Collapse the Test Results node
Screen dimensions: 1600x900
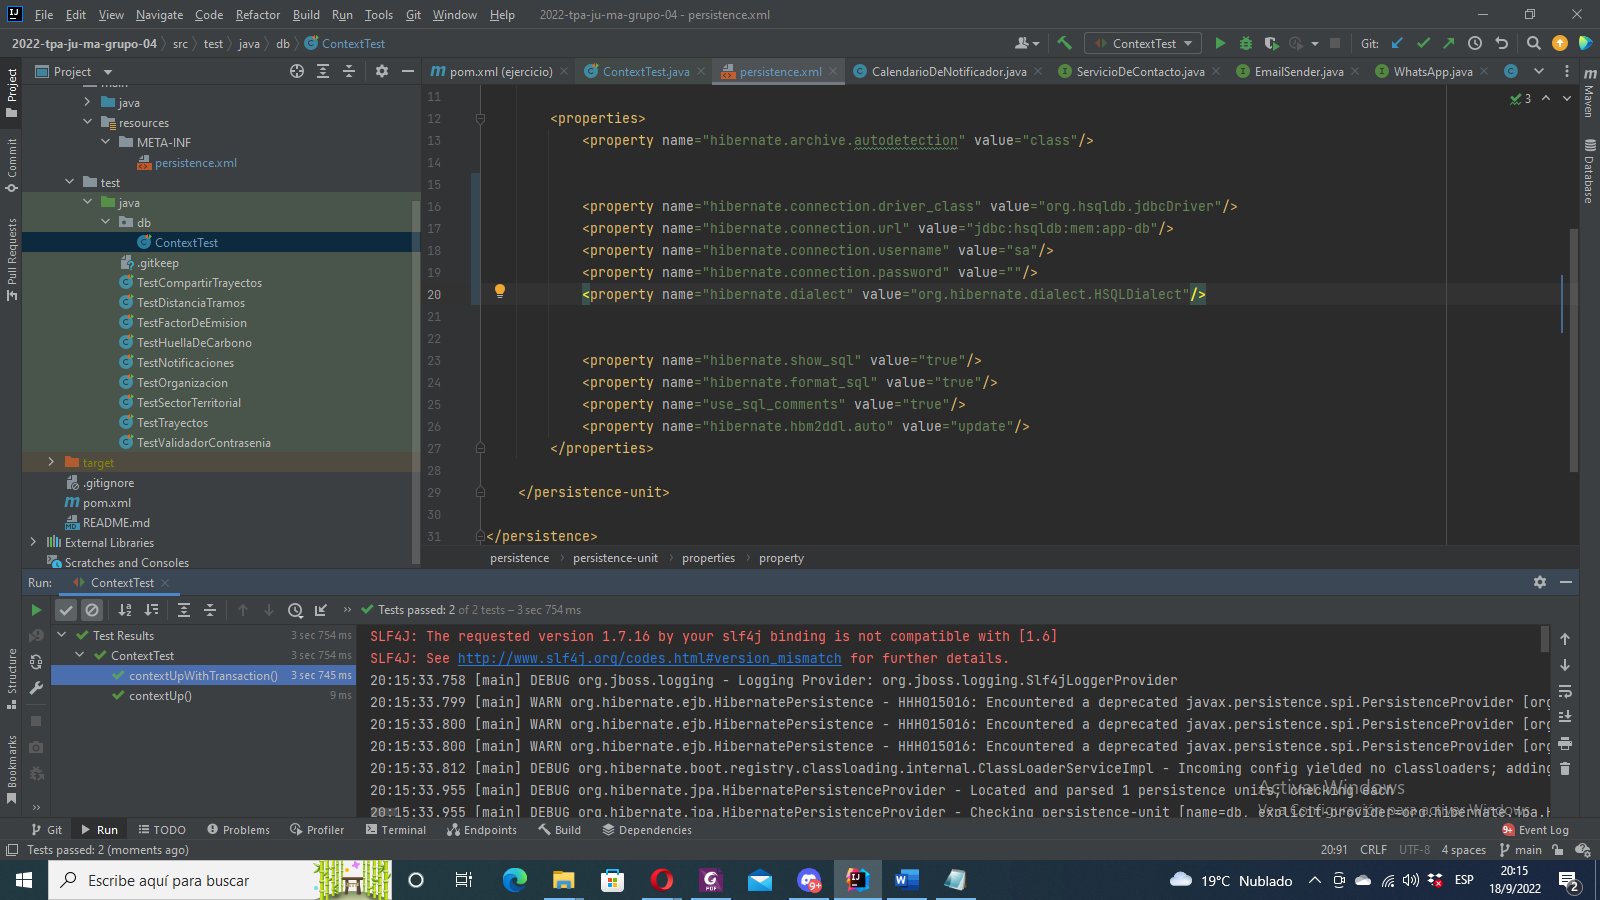62,635
